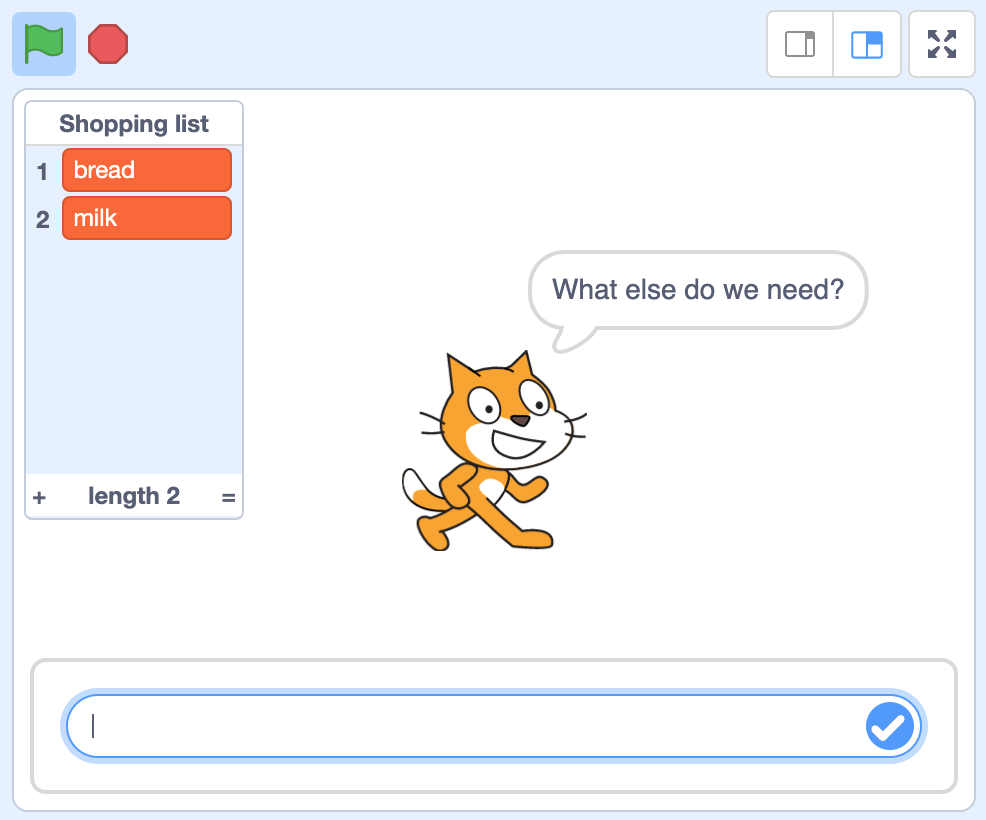
Task: Click row number 2 in the list
Action: [x=42, y=219]
